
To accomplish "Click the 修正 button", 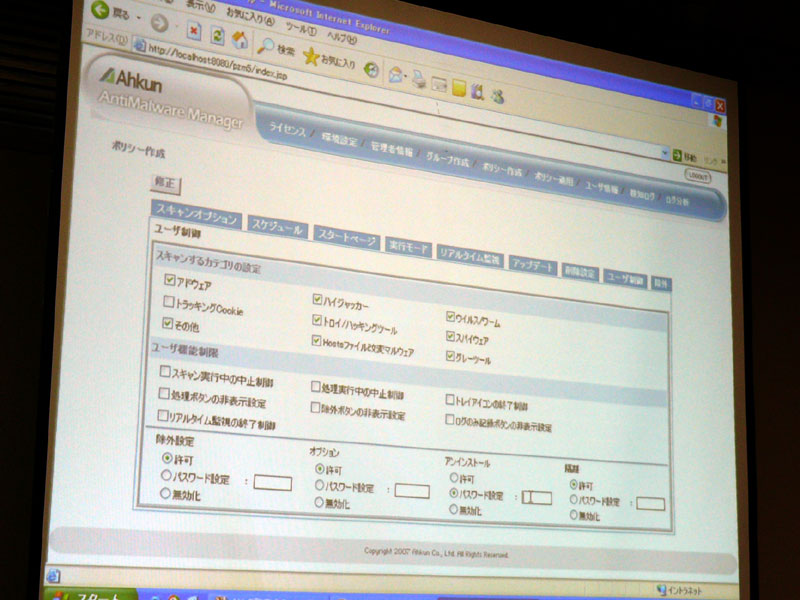I will (165, 184).
